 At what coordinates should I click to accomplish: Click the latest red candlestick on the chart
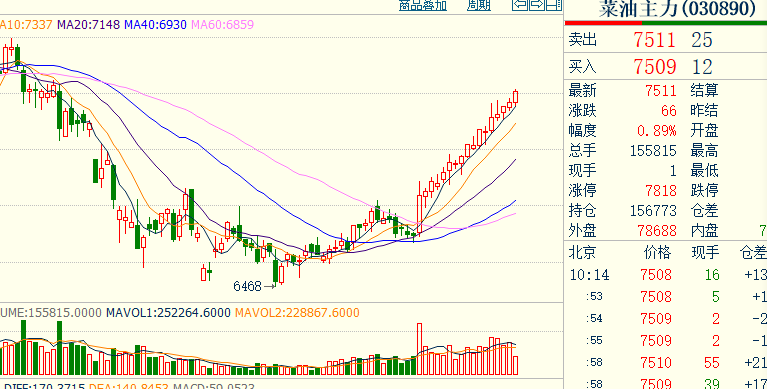515,96
